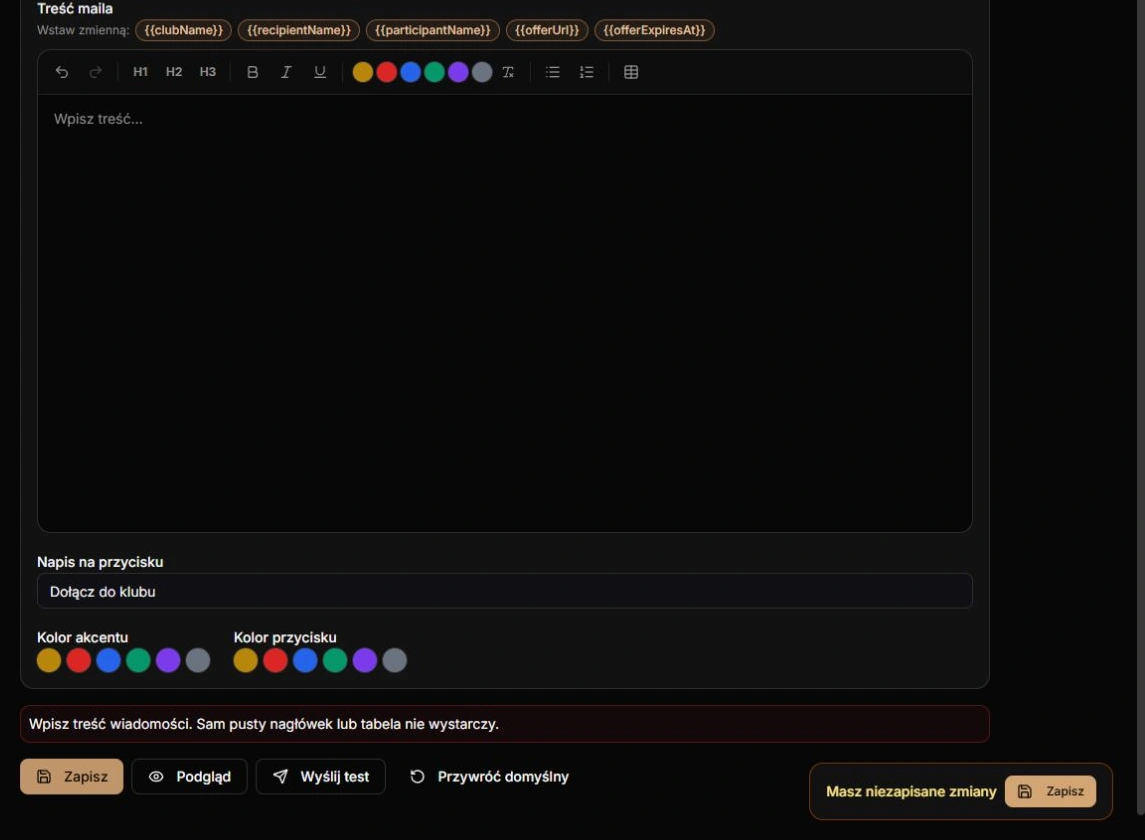The height and width of the screenshot is (840, 1145).
Task: Restore defaults via Przywróć domyślny
Action: coord(489,776)
